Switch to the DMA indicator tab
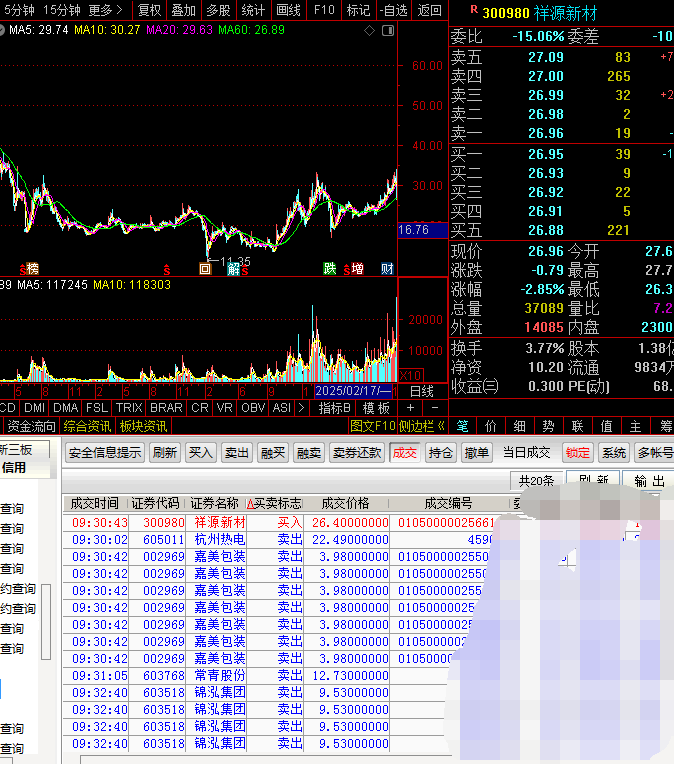The width and height of the screenshot is (674, 764). (x=65, y=407)
